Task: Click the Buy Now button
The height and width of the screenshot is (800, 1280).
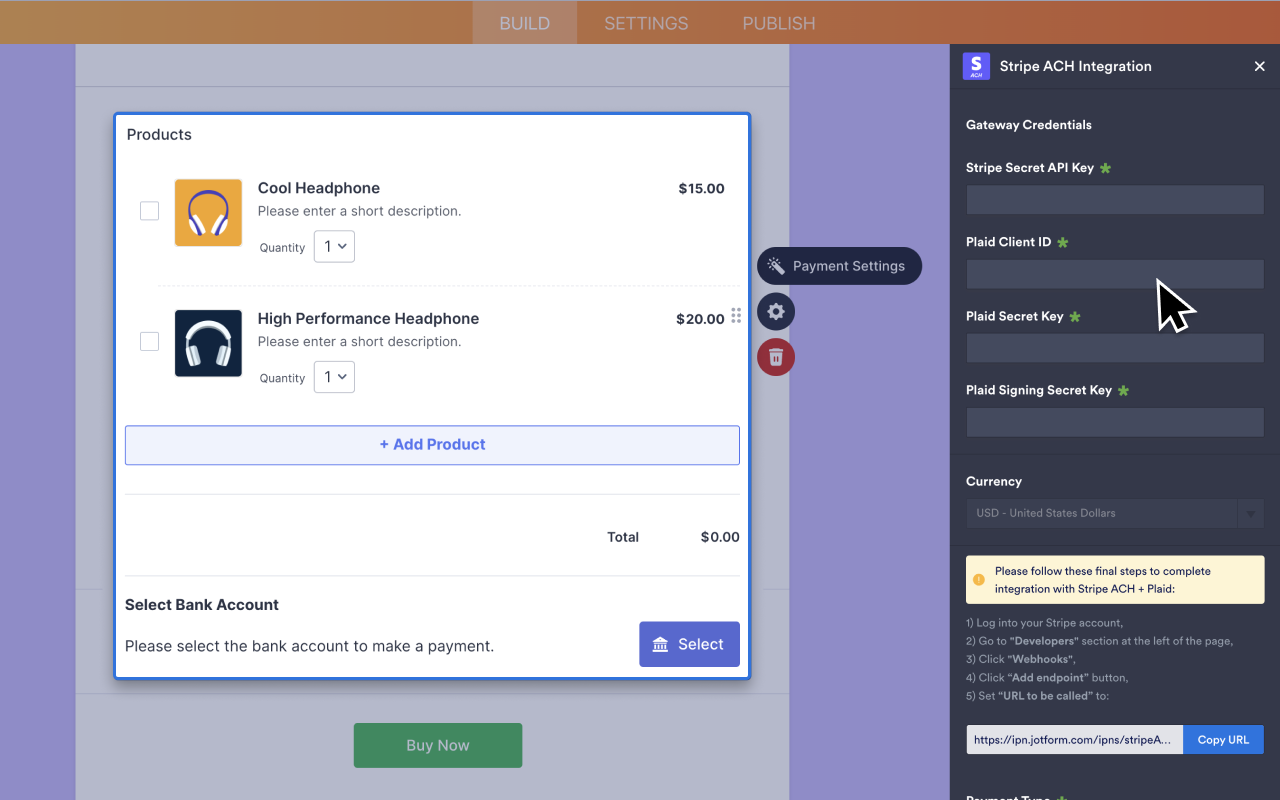Action: [x=437, y=745]
